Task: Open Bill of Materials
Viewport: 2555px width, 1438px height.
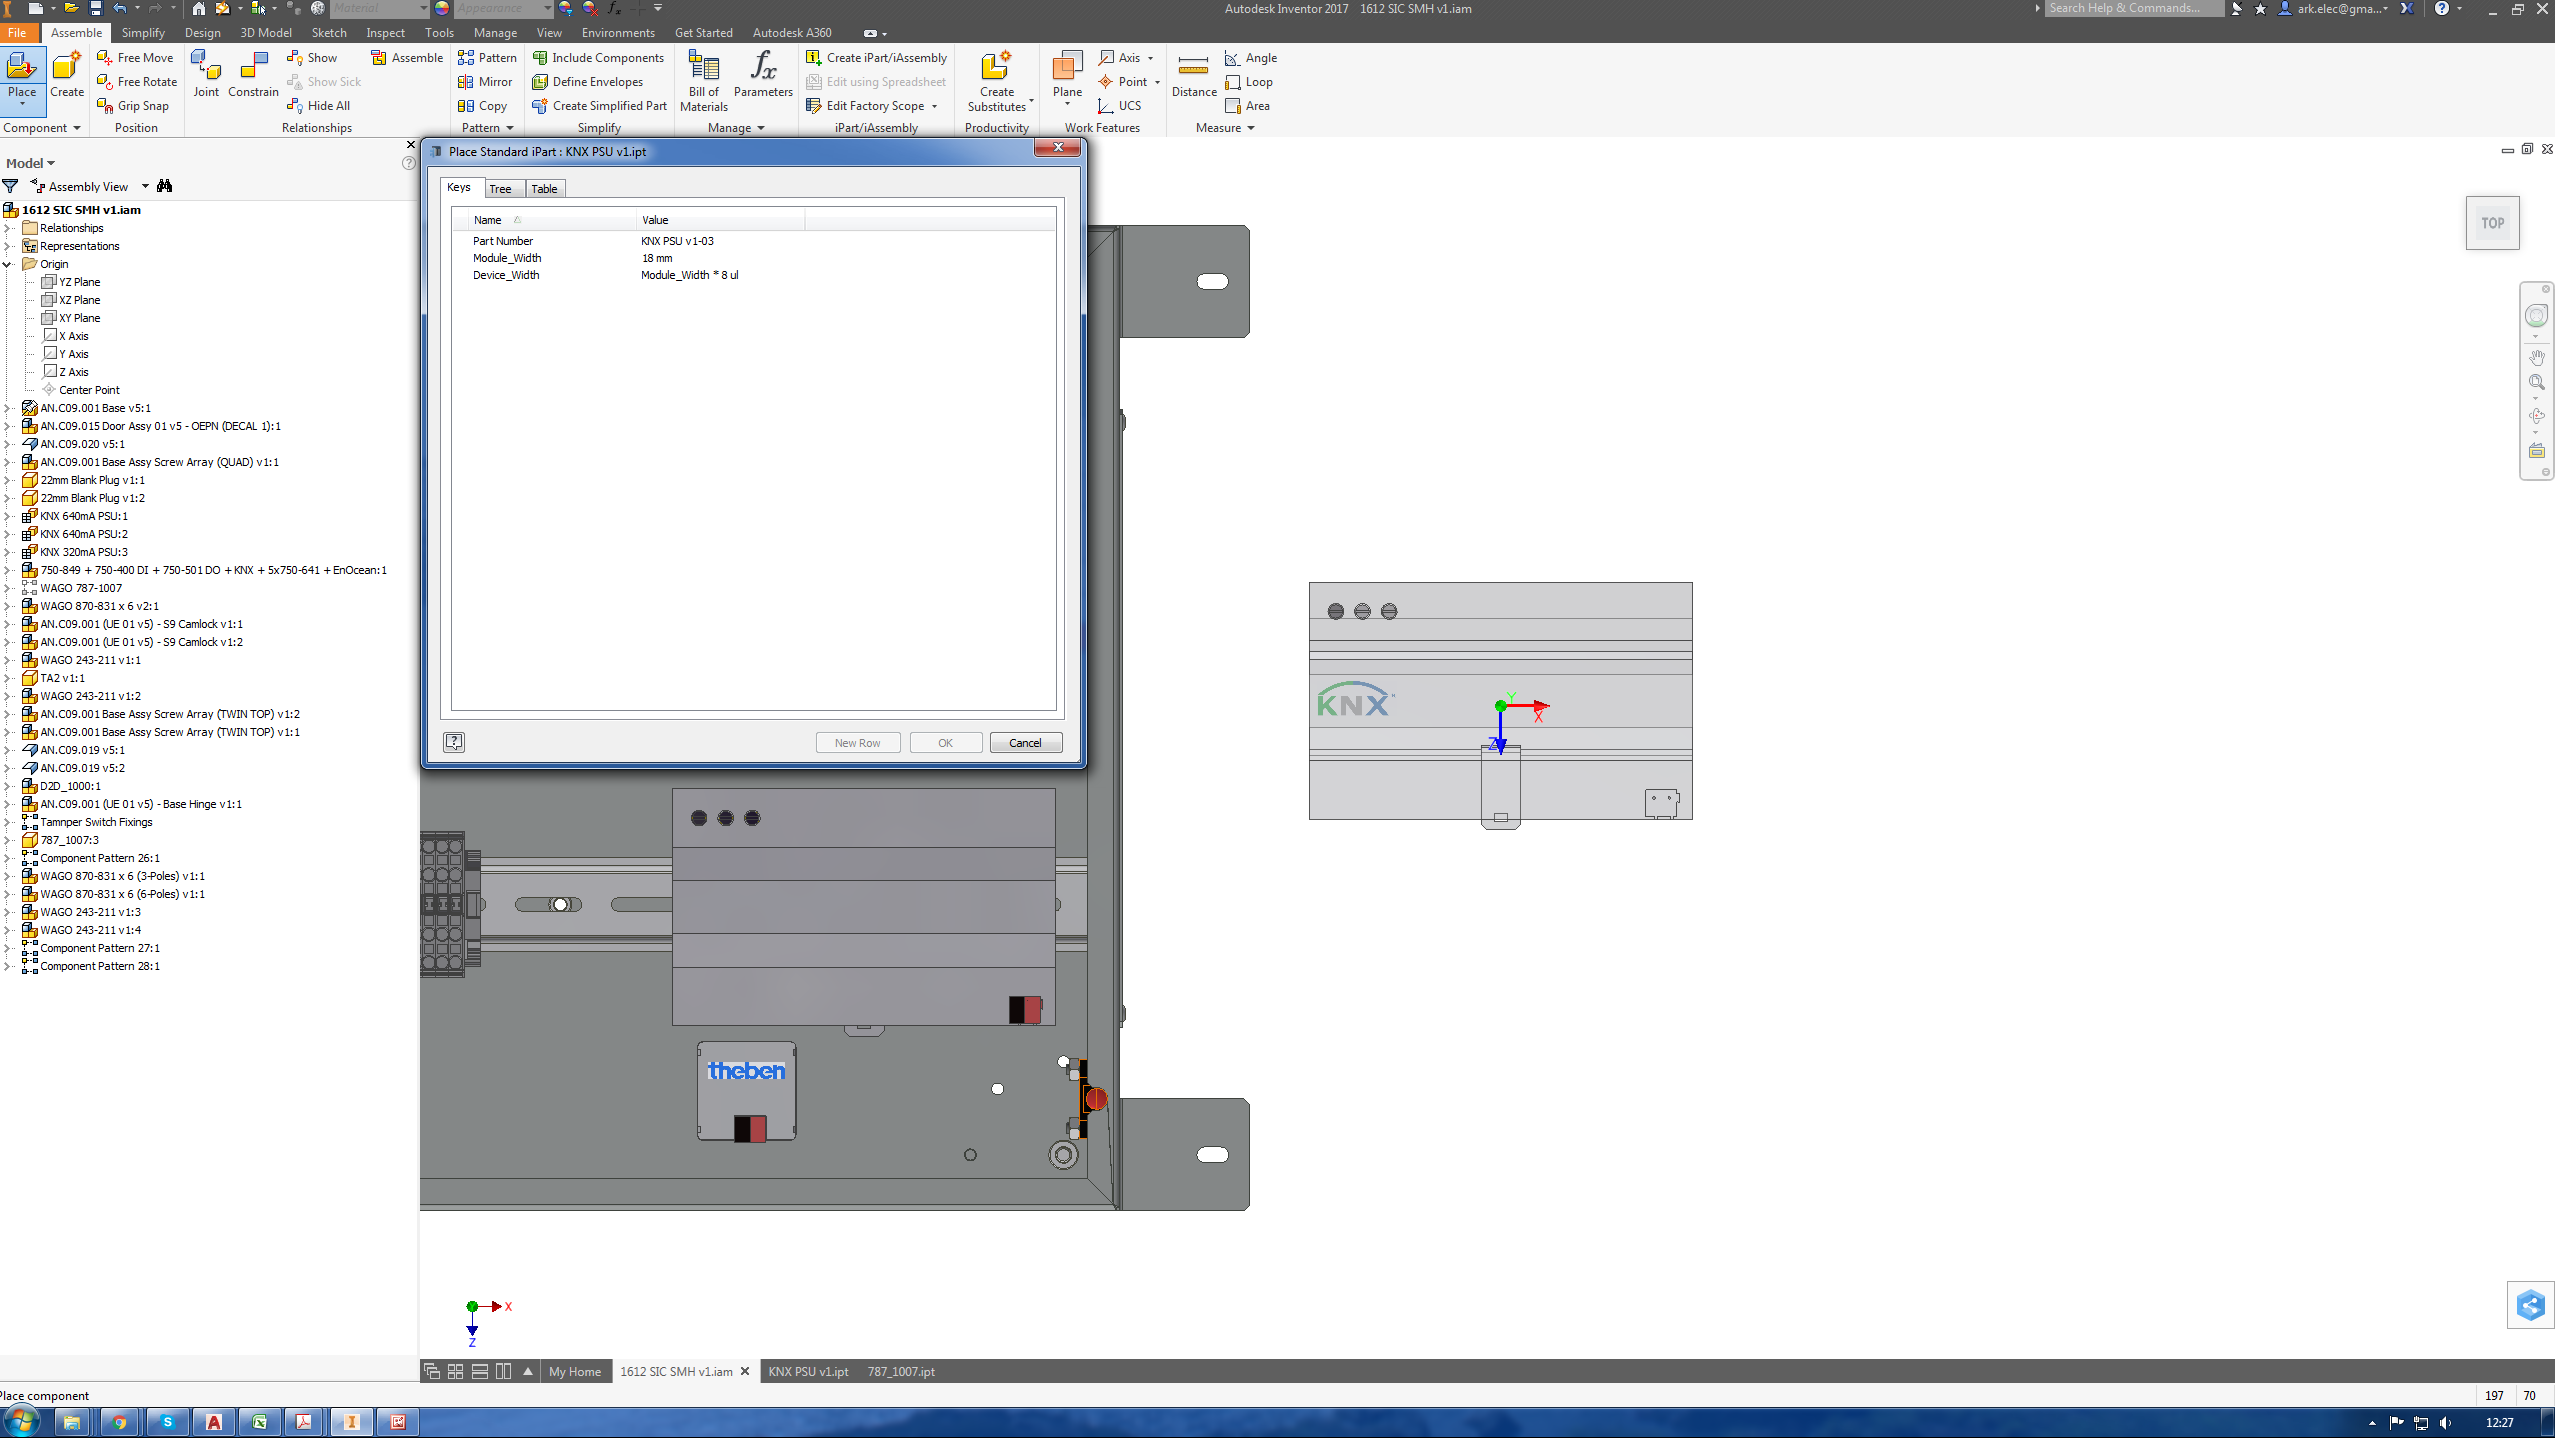Action: click(703, 80)
